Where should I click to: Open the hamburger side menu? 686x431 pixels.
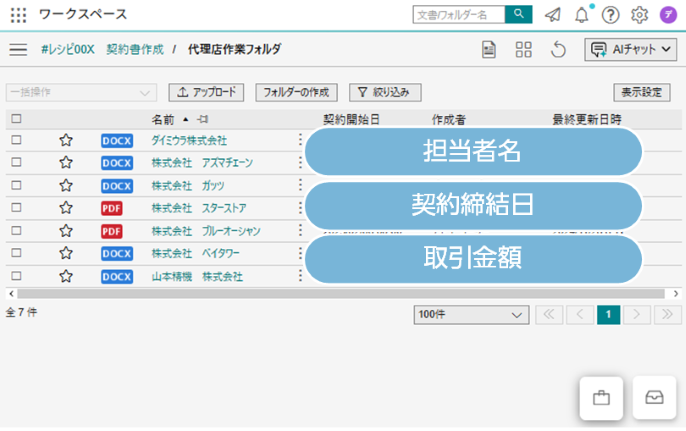coord(18,49)
